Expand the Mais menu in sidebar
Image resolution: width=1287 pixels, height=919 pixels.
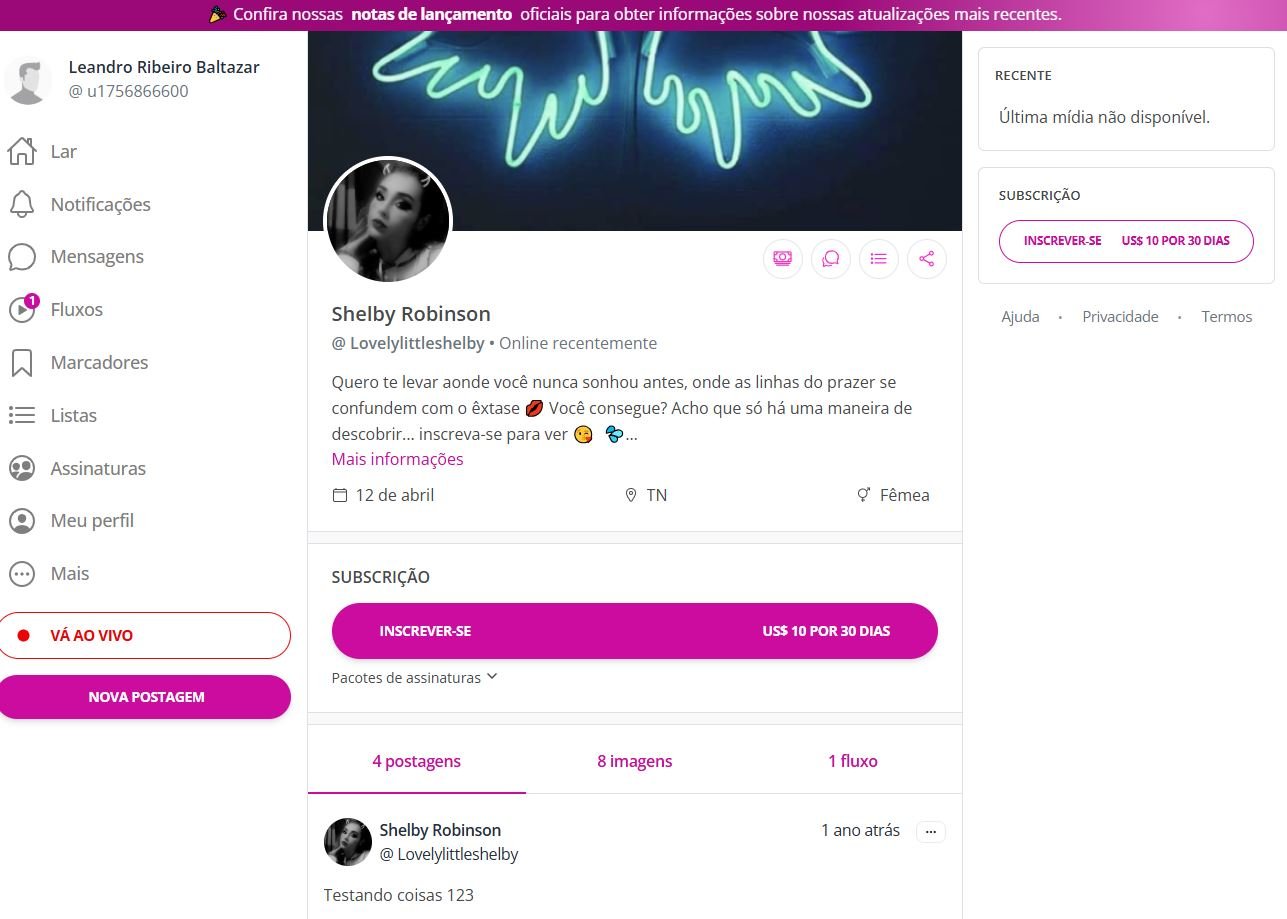22,574
